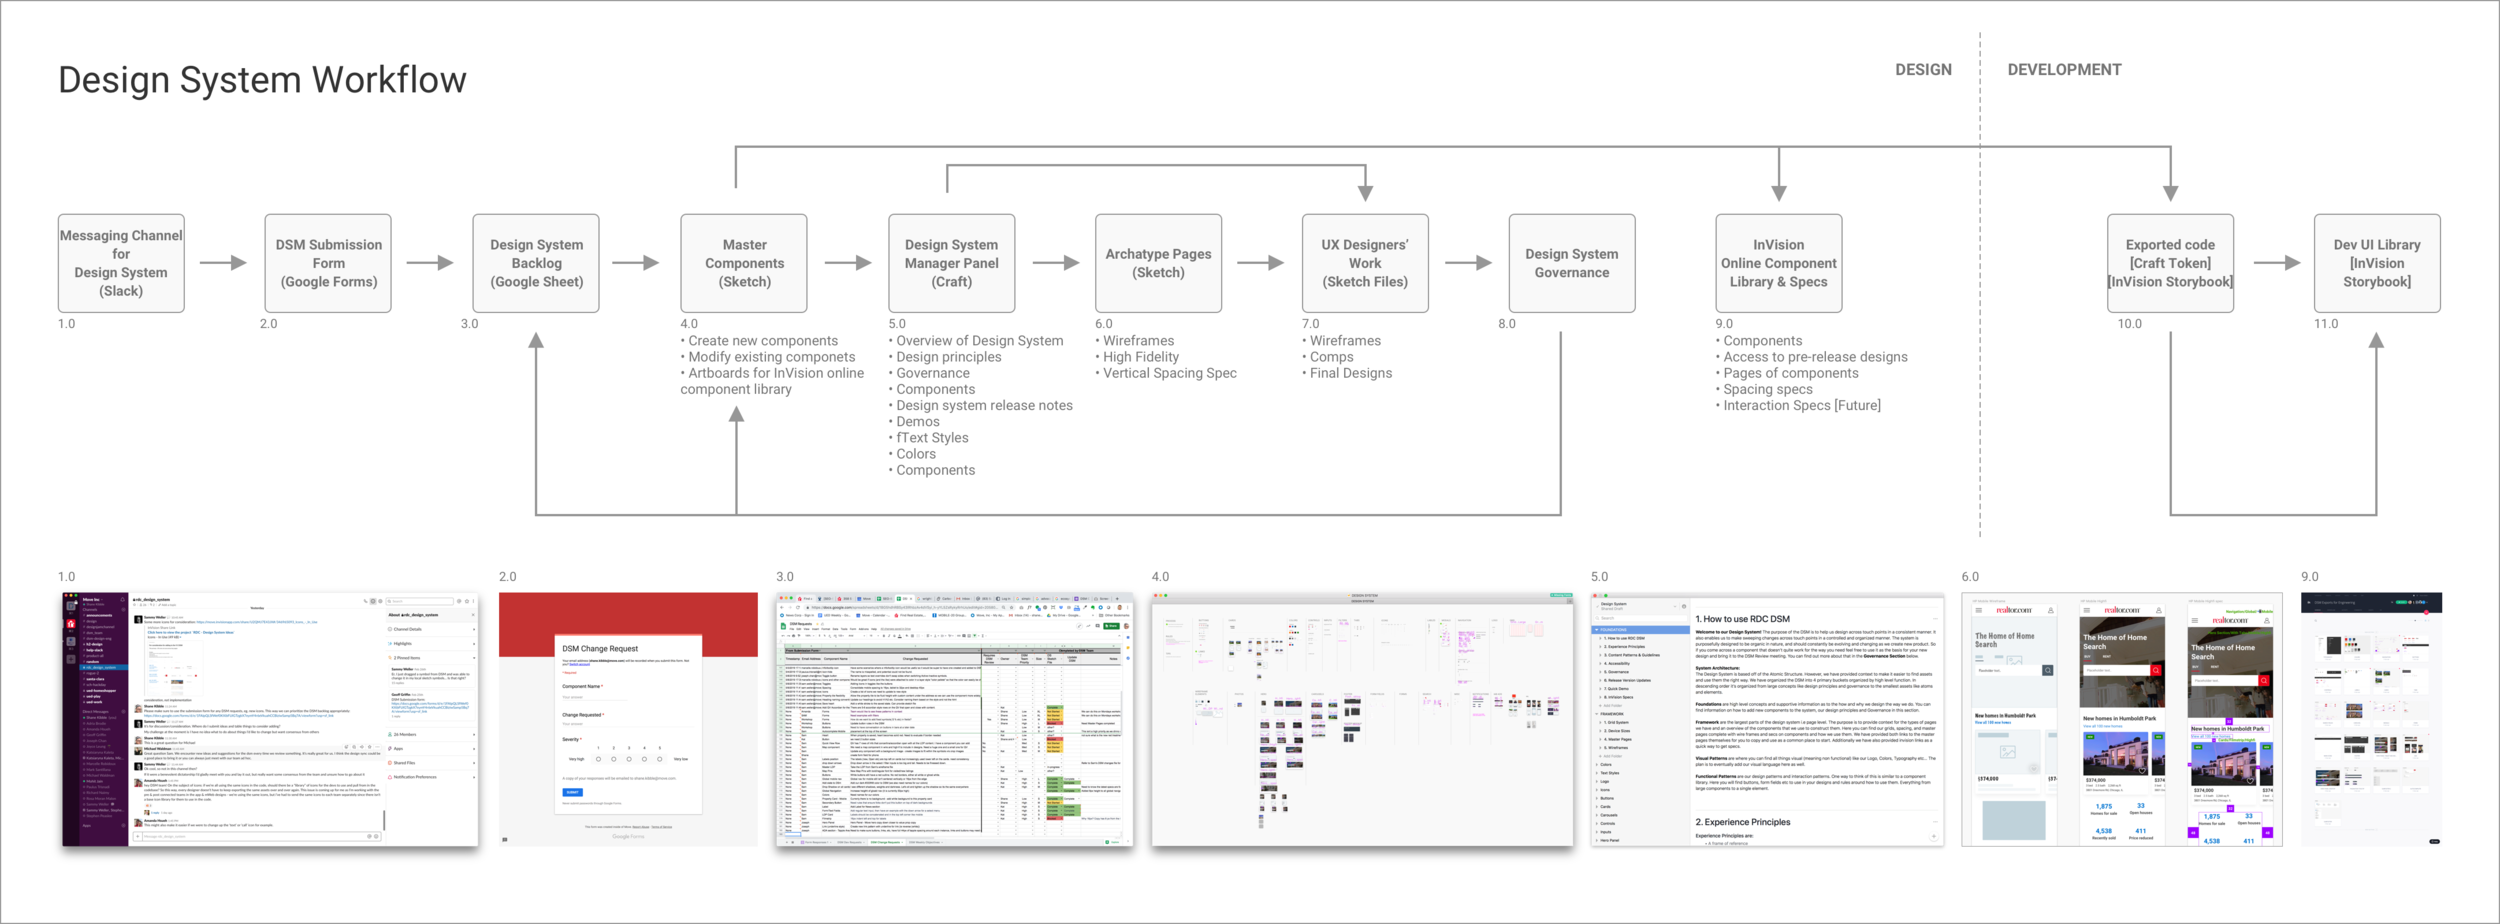
Task: Click the 'Spacing specs' bullet
Action: coord(1764,389)
